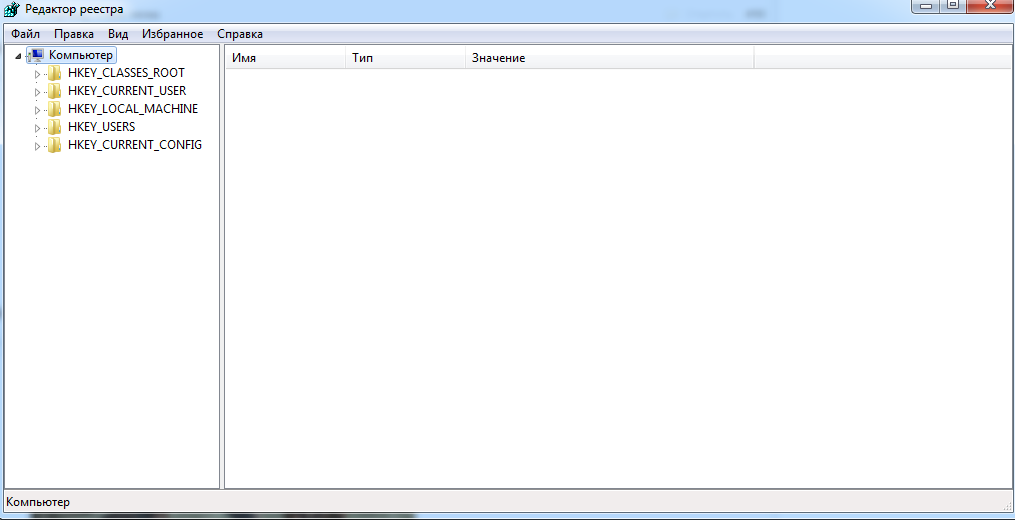
Task: Collapse the Компьютер root node arrow
Action: coord(19,56)
